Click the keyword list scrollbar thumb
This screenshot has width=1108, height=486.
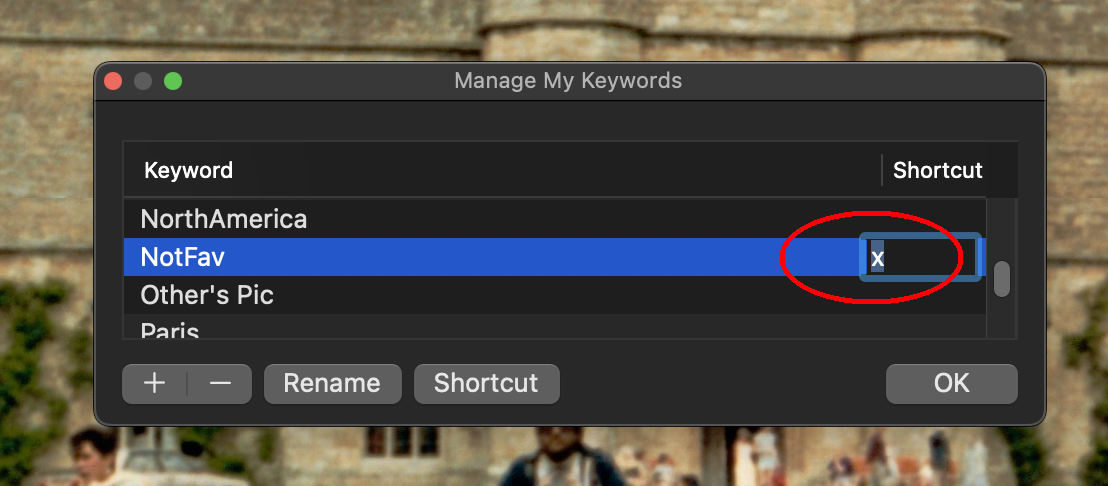click(1001, 279)
